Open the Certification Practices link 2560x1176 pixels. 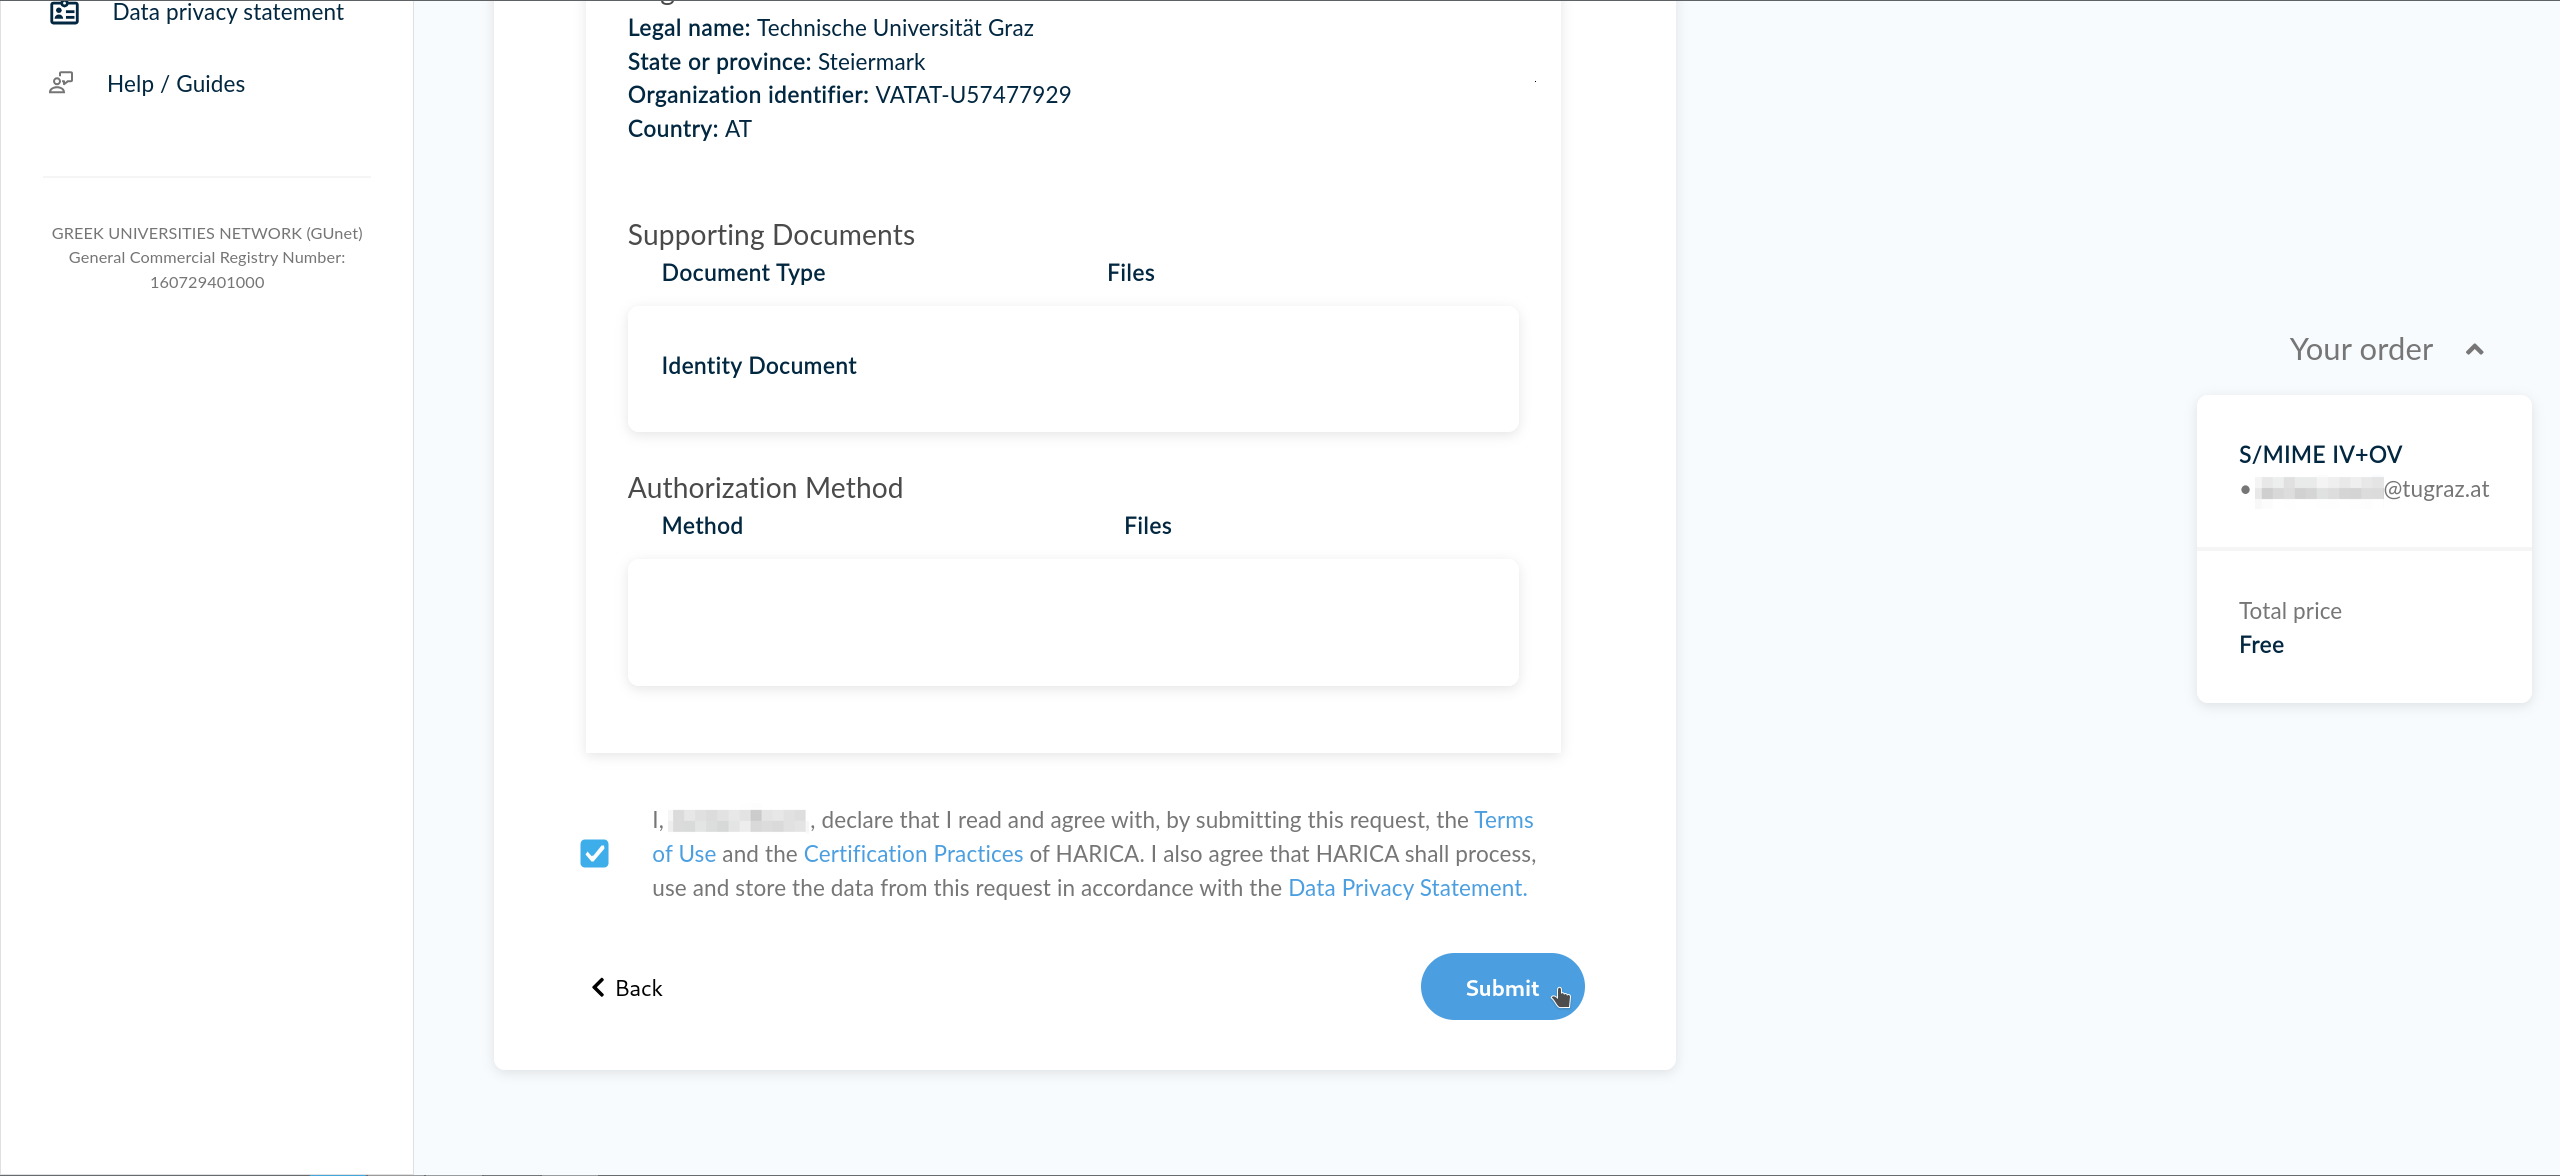[913, 854]
